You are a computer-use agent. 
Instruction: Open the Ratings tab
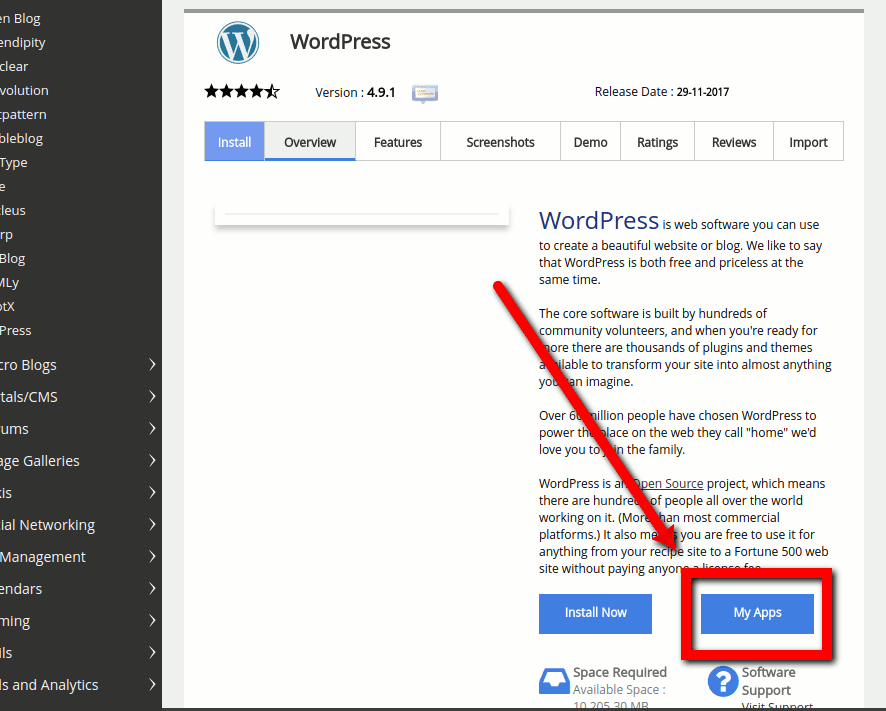[657, 142]
